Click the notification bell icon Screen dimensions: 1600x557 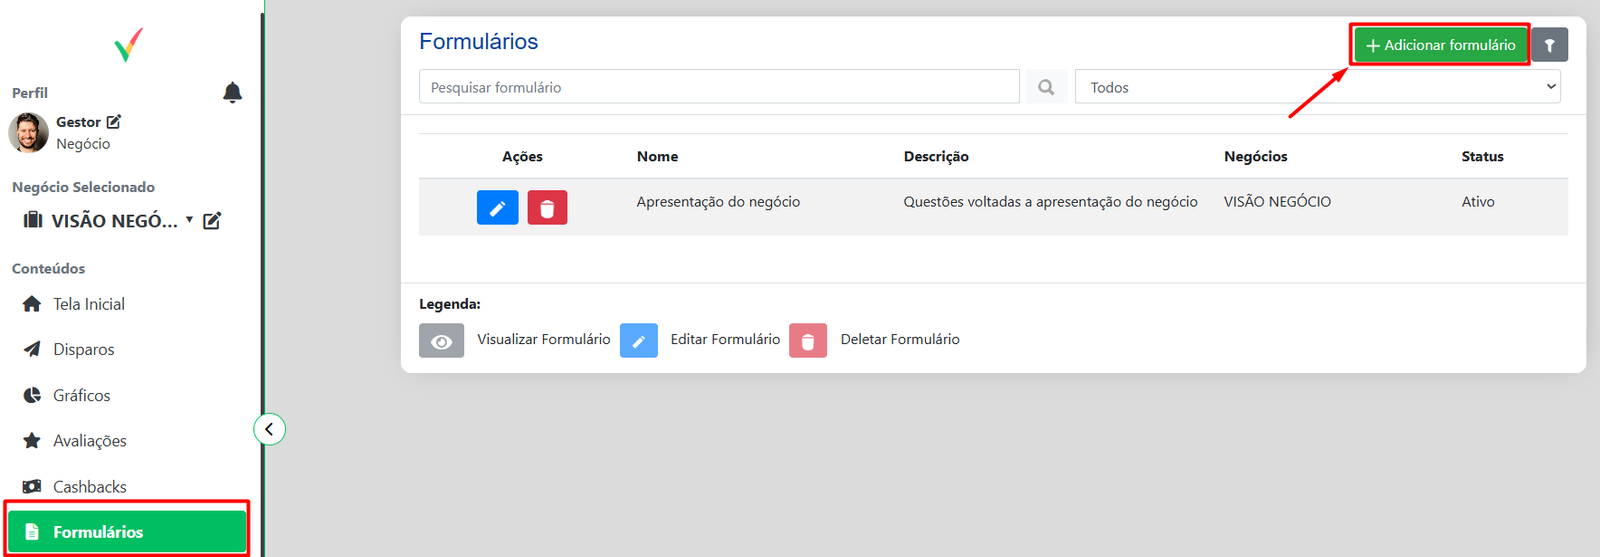232,93
